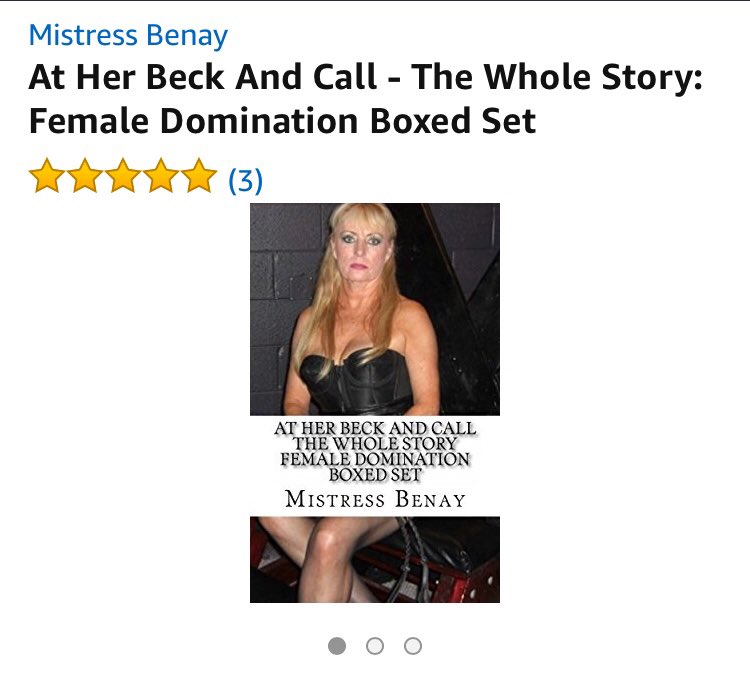The height and width of the screenshot is (675, 750).
Task: Open the lower book cover photo strip
Action: [375, 559]
